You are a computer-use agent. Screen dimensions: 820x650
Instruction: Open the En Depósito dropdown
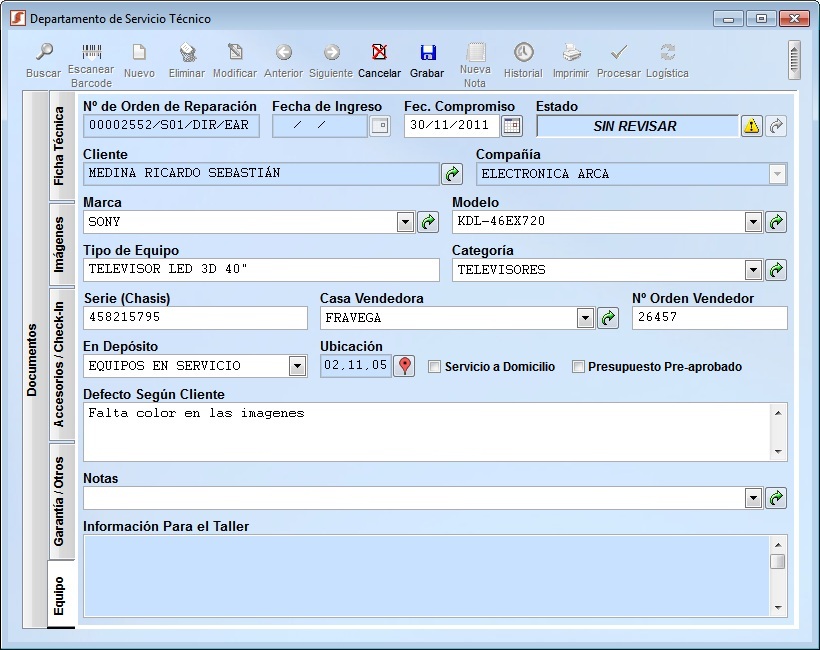coord(297,366)
